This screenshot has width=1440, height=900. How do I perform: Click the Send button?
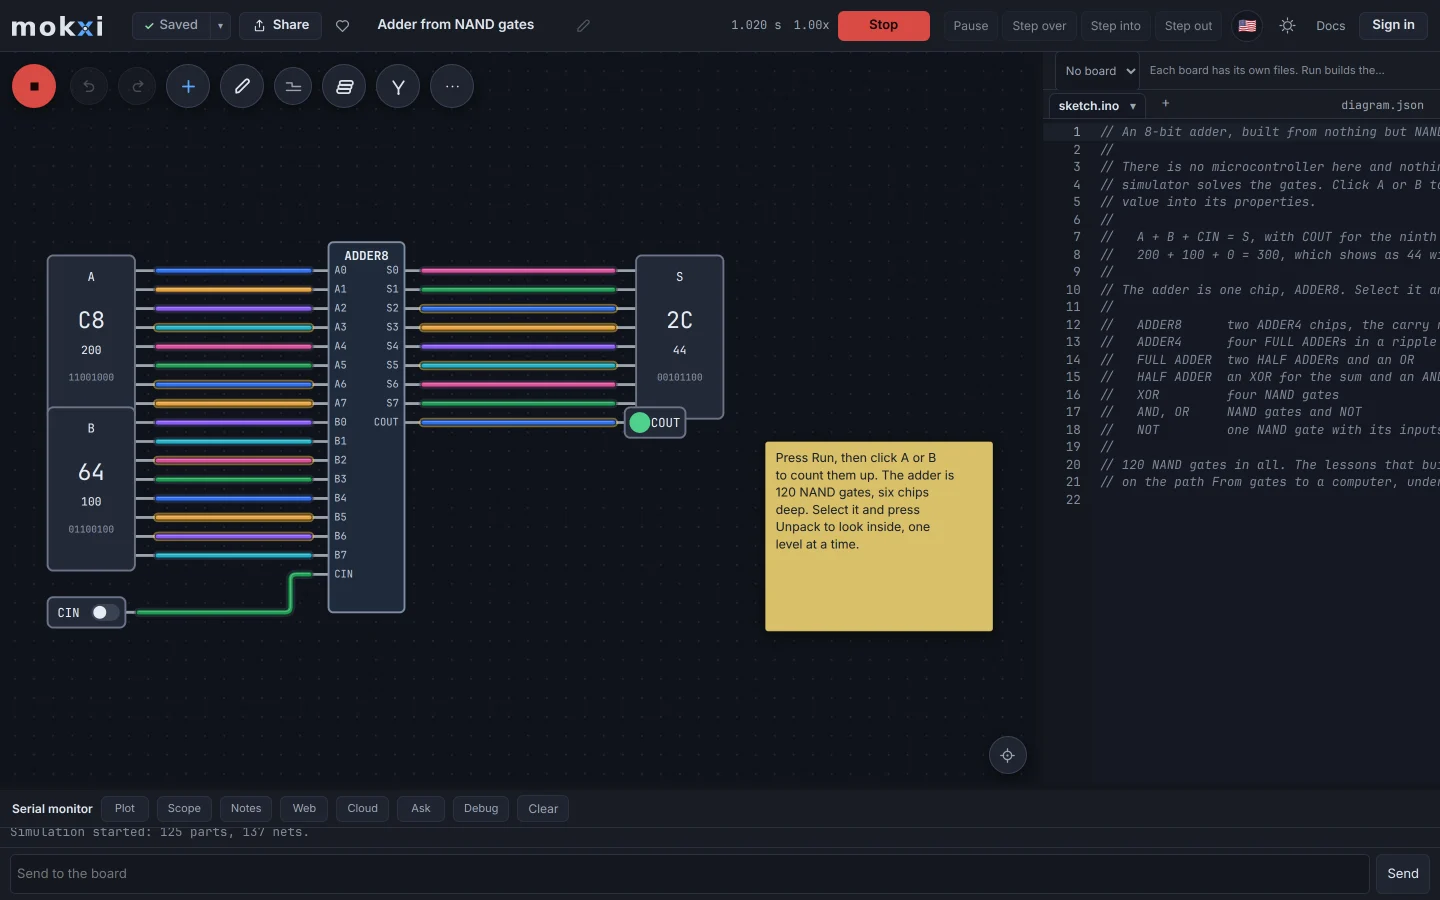click(x=1402, y=874)
